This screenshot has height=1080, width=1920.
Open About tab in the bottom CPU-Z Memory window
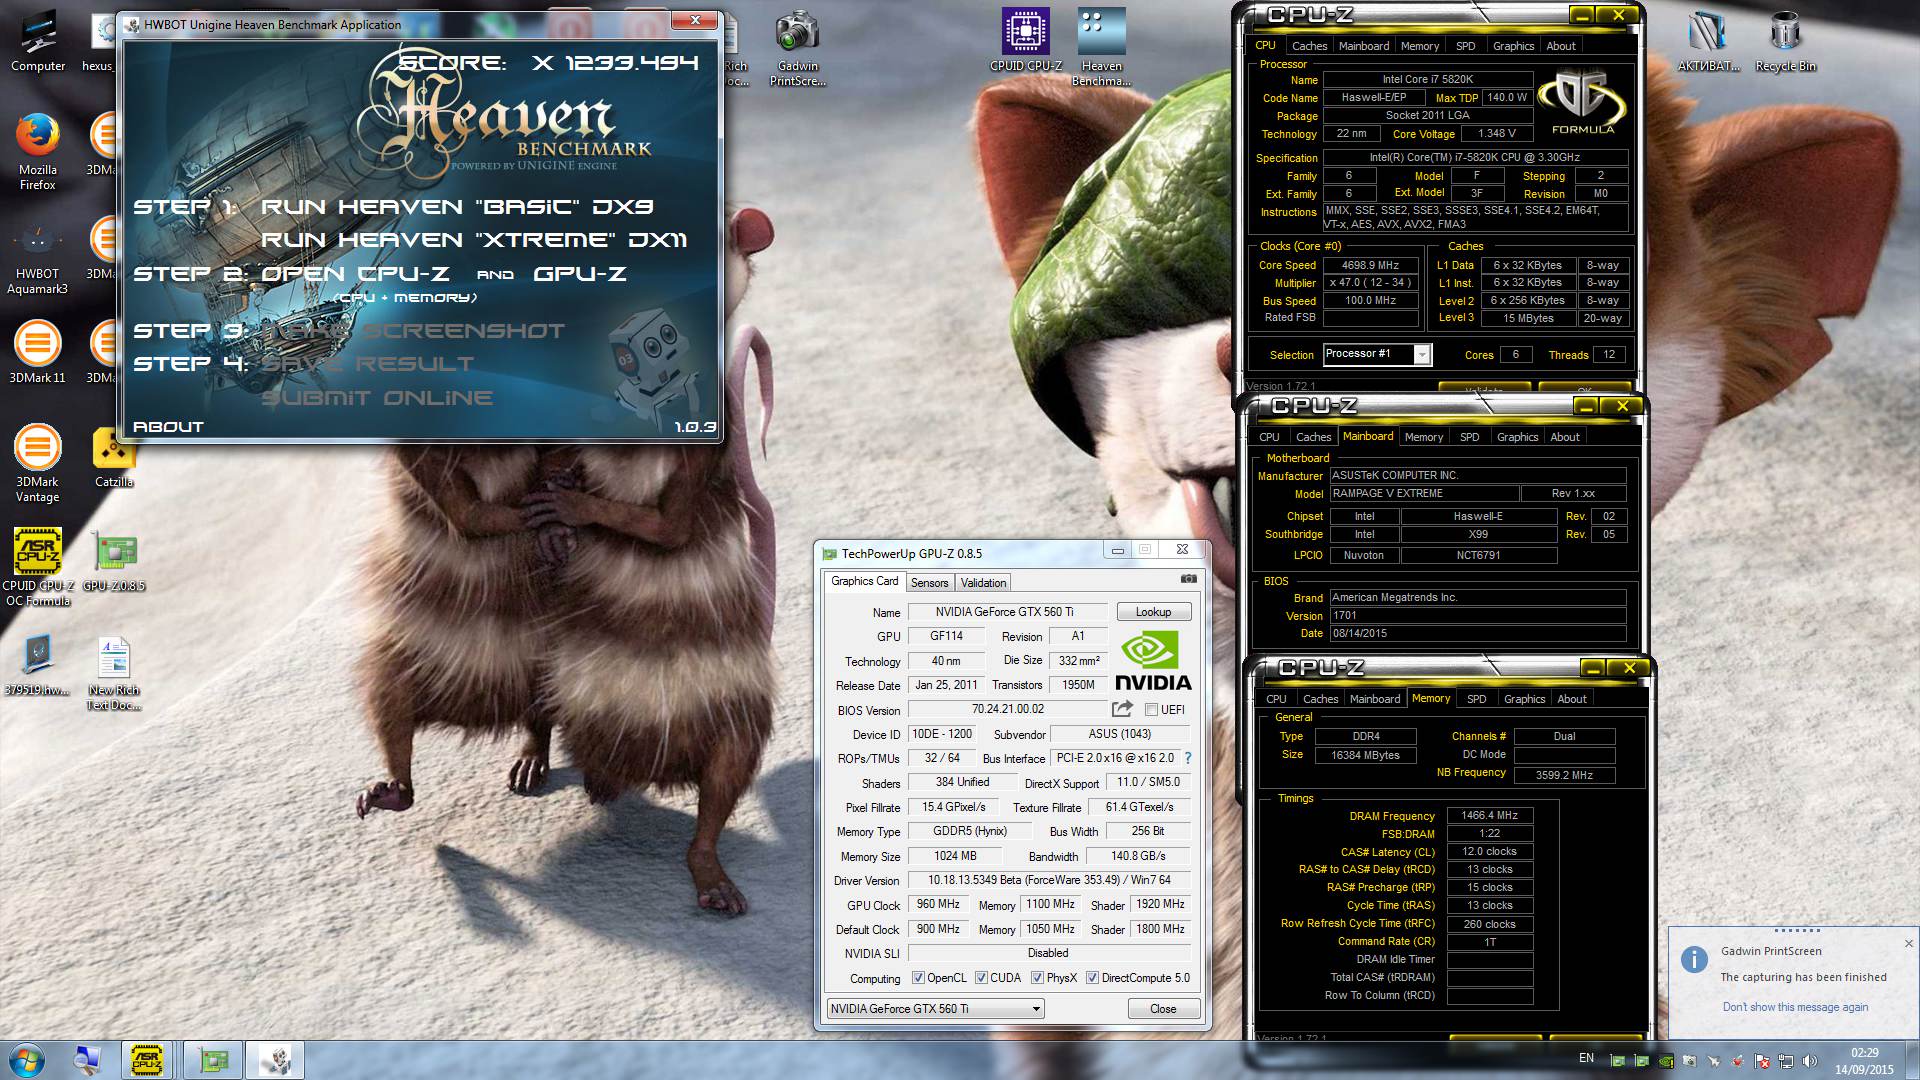click(1571, 699)
